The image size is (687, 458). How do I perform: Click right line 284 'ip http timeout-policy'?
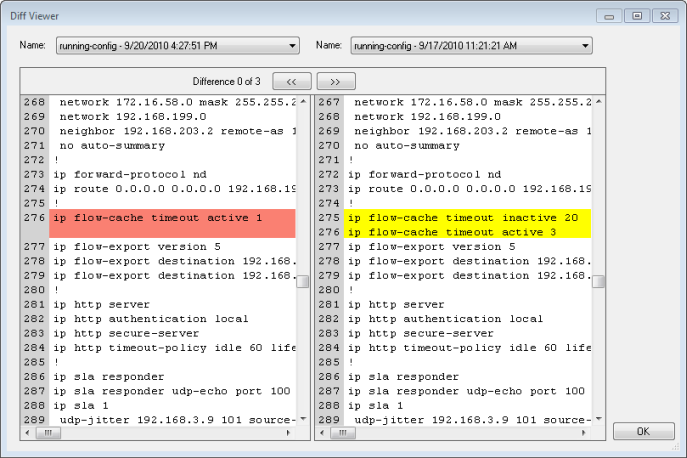pos(469,348)
